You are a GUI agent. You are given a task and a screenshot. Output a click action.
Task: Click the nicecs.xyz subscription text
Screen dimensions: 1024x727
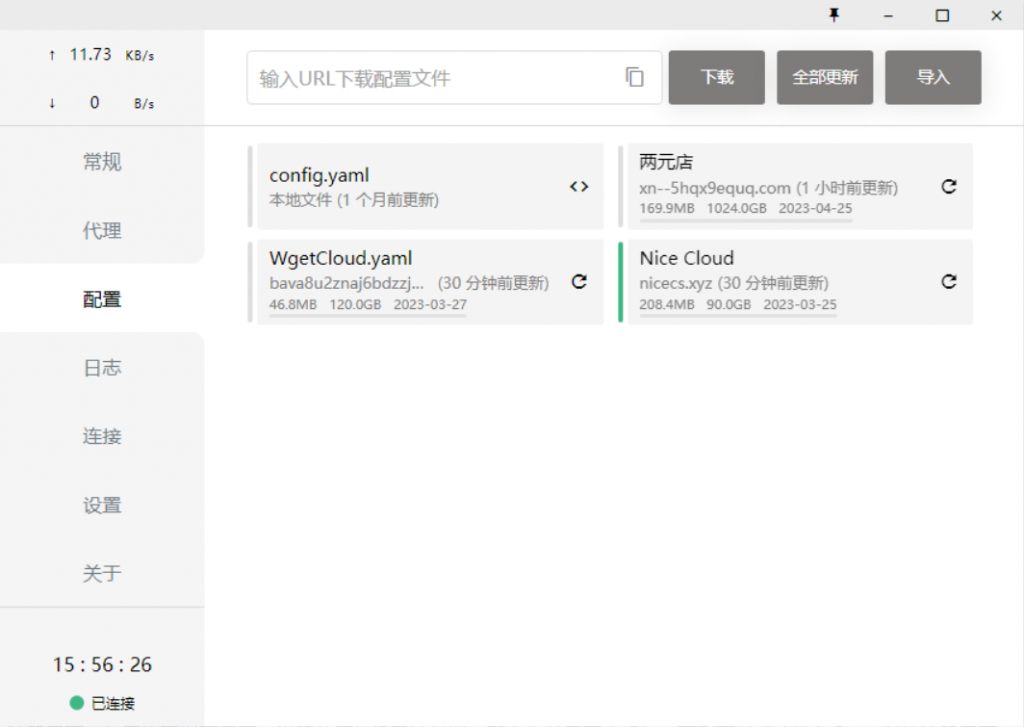pos(675,283)
